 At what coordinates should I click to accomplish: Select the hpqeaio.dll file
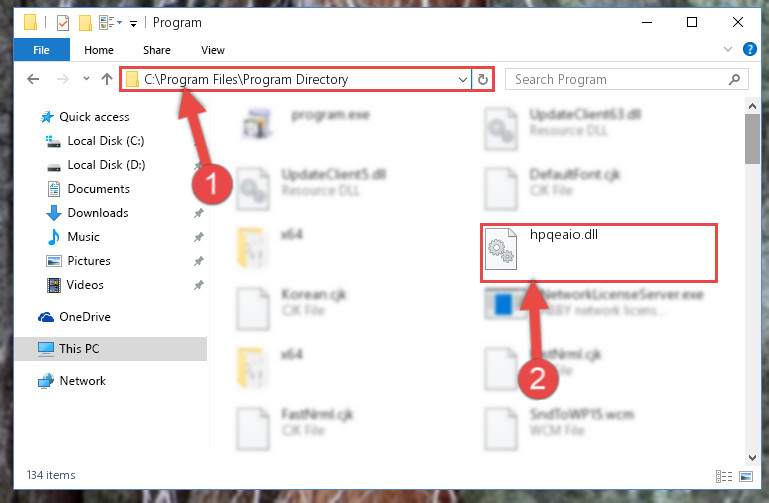click(598, 252)
